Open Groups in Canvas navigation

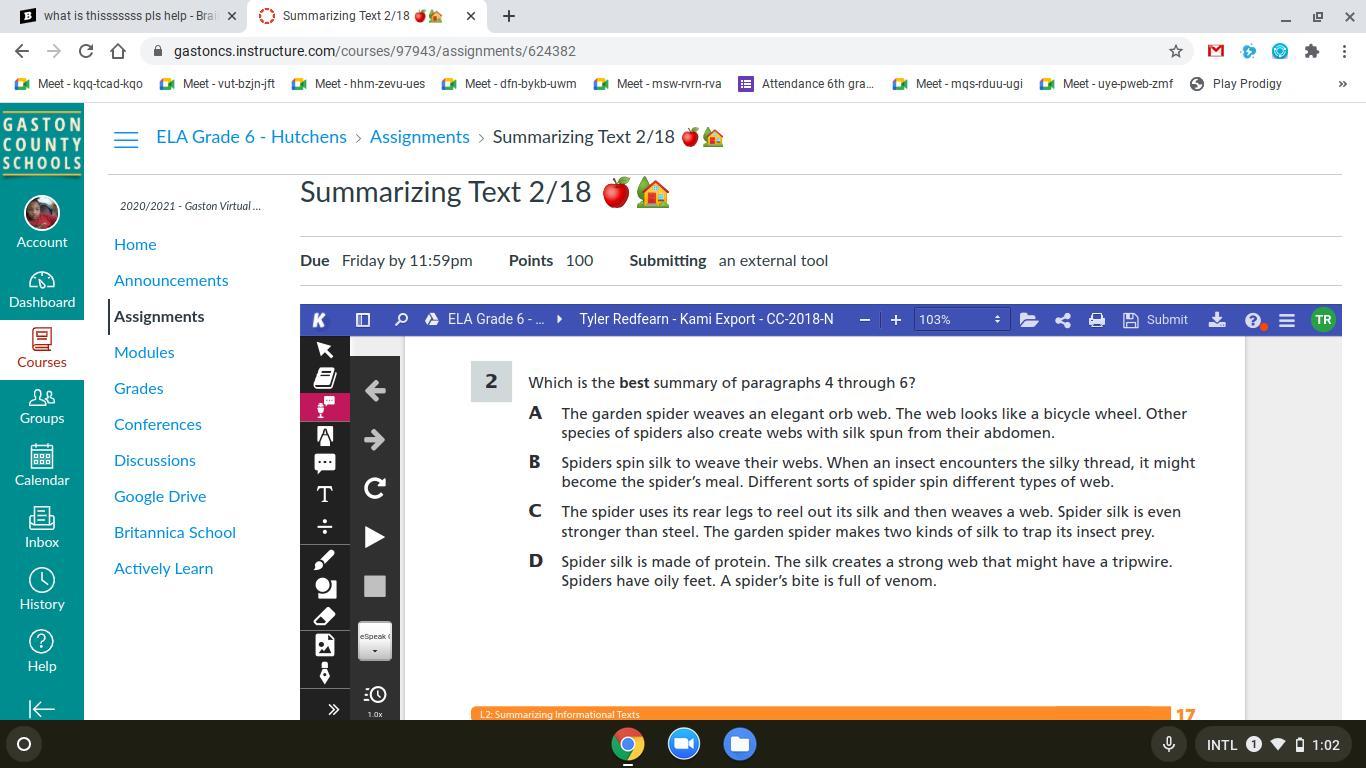pyautogui.click(x=42, y=406)
